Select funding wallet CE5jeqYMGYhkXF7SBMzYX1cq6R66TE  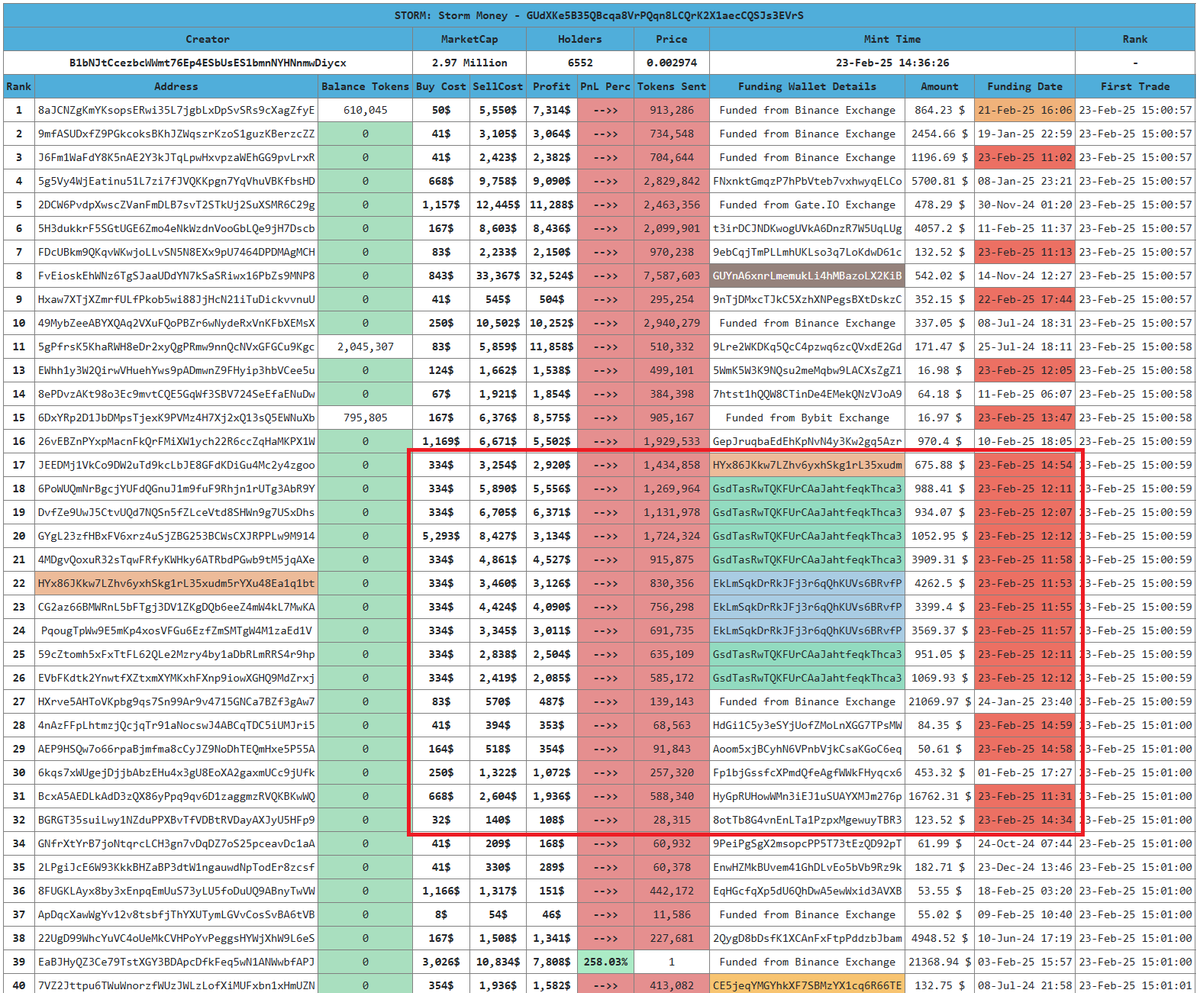point(808,985)
